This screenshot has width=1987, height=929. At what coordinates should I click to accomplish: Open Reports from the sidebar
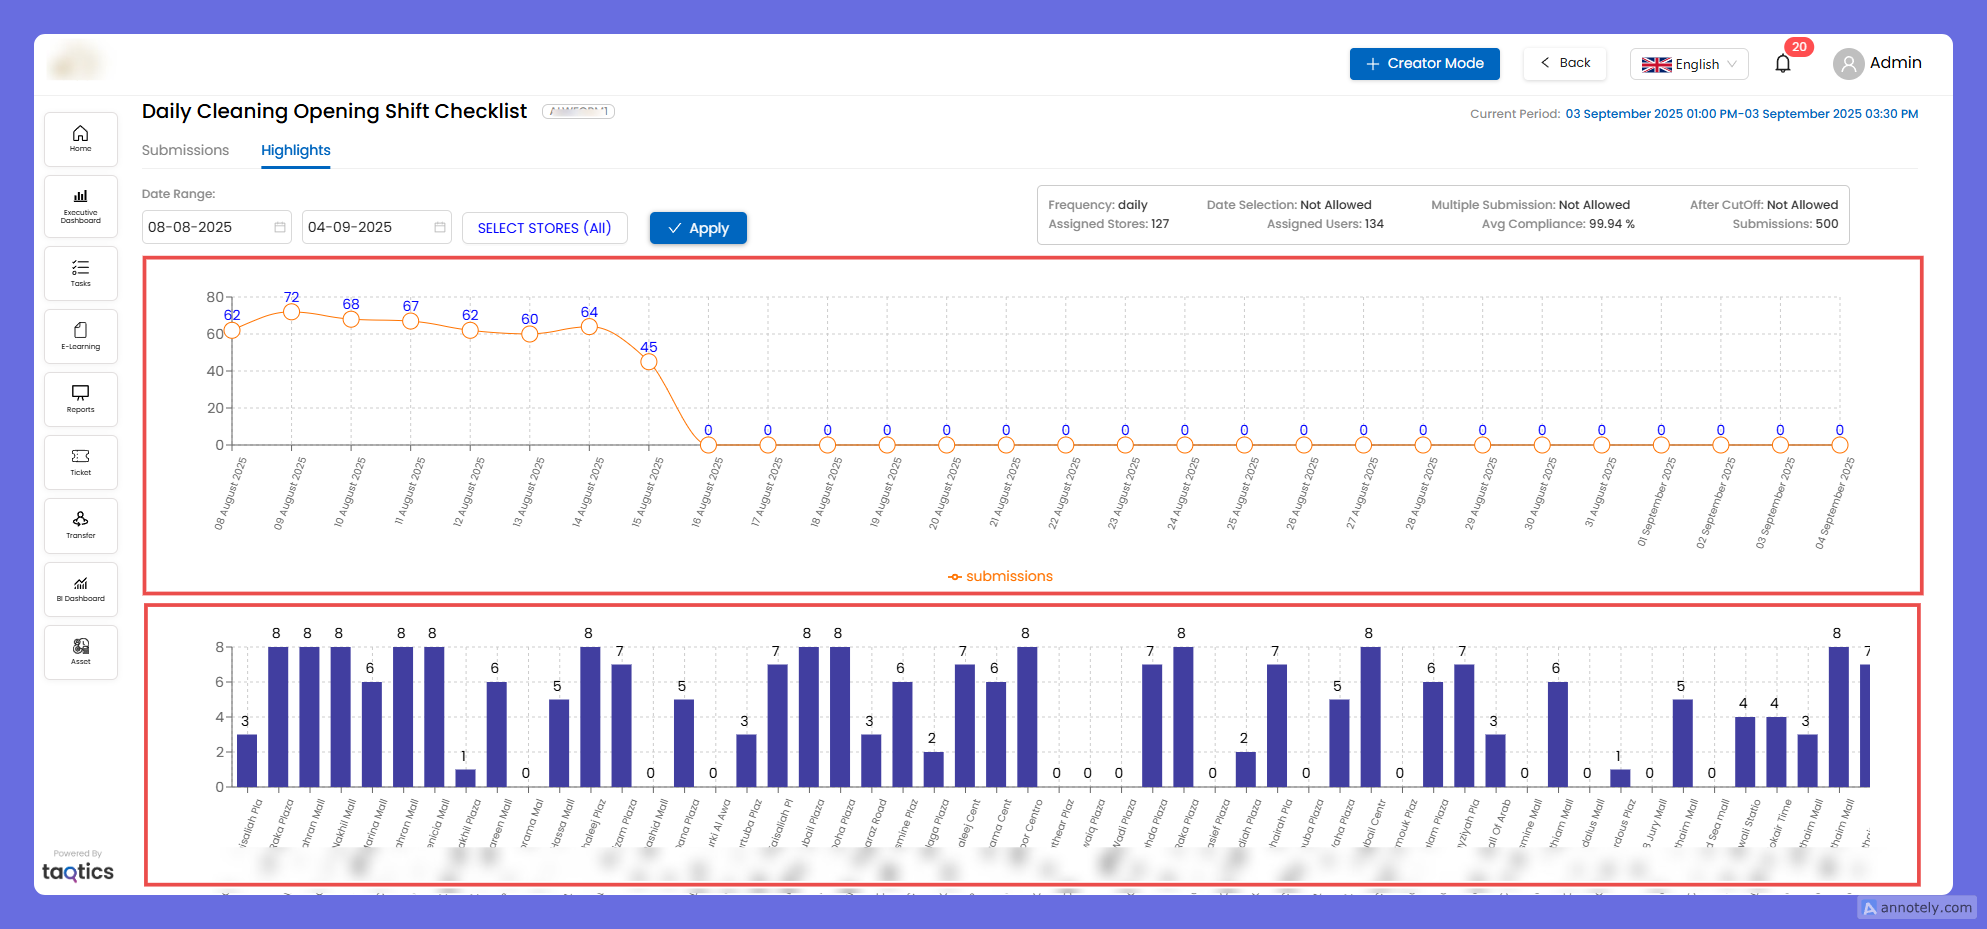(x=80, y=399)
